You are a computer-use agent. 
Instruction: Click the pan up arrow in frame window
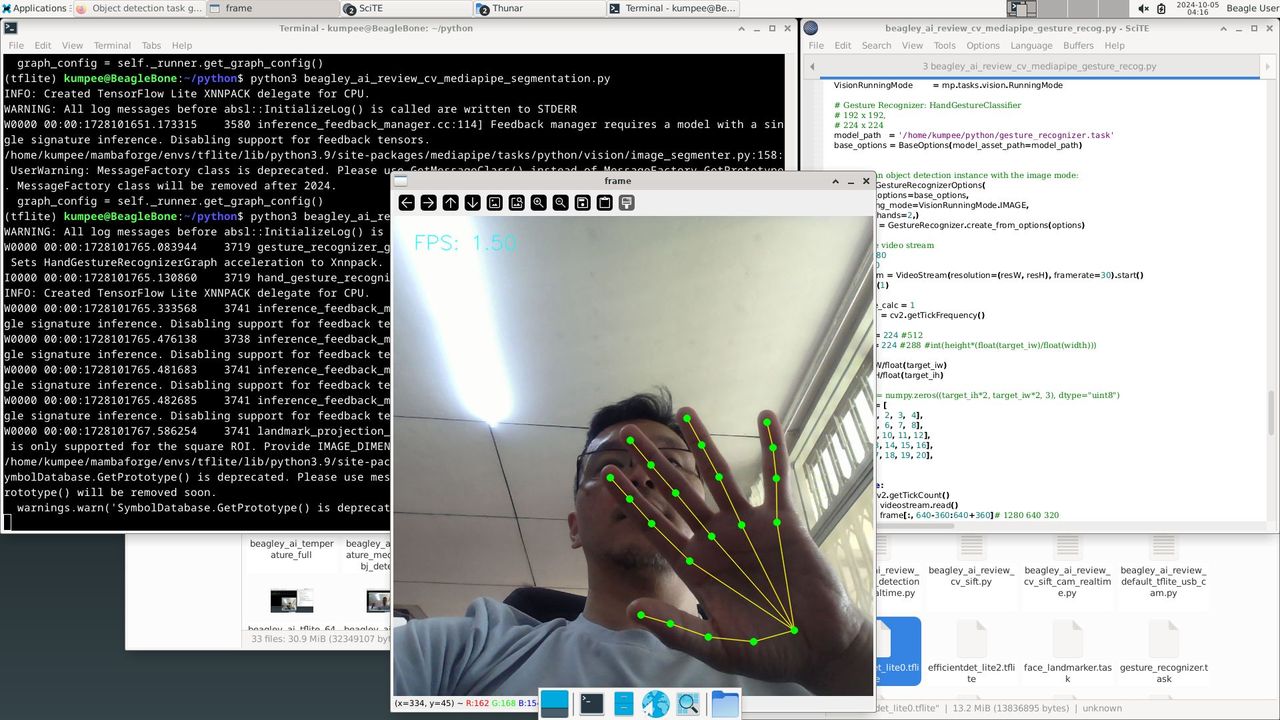[x=450, y=203]
